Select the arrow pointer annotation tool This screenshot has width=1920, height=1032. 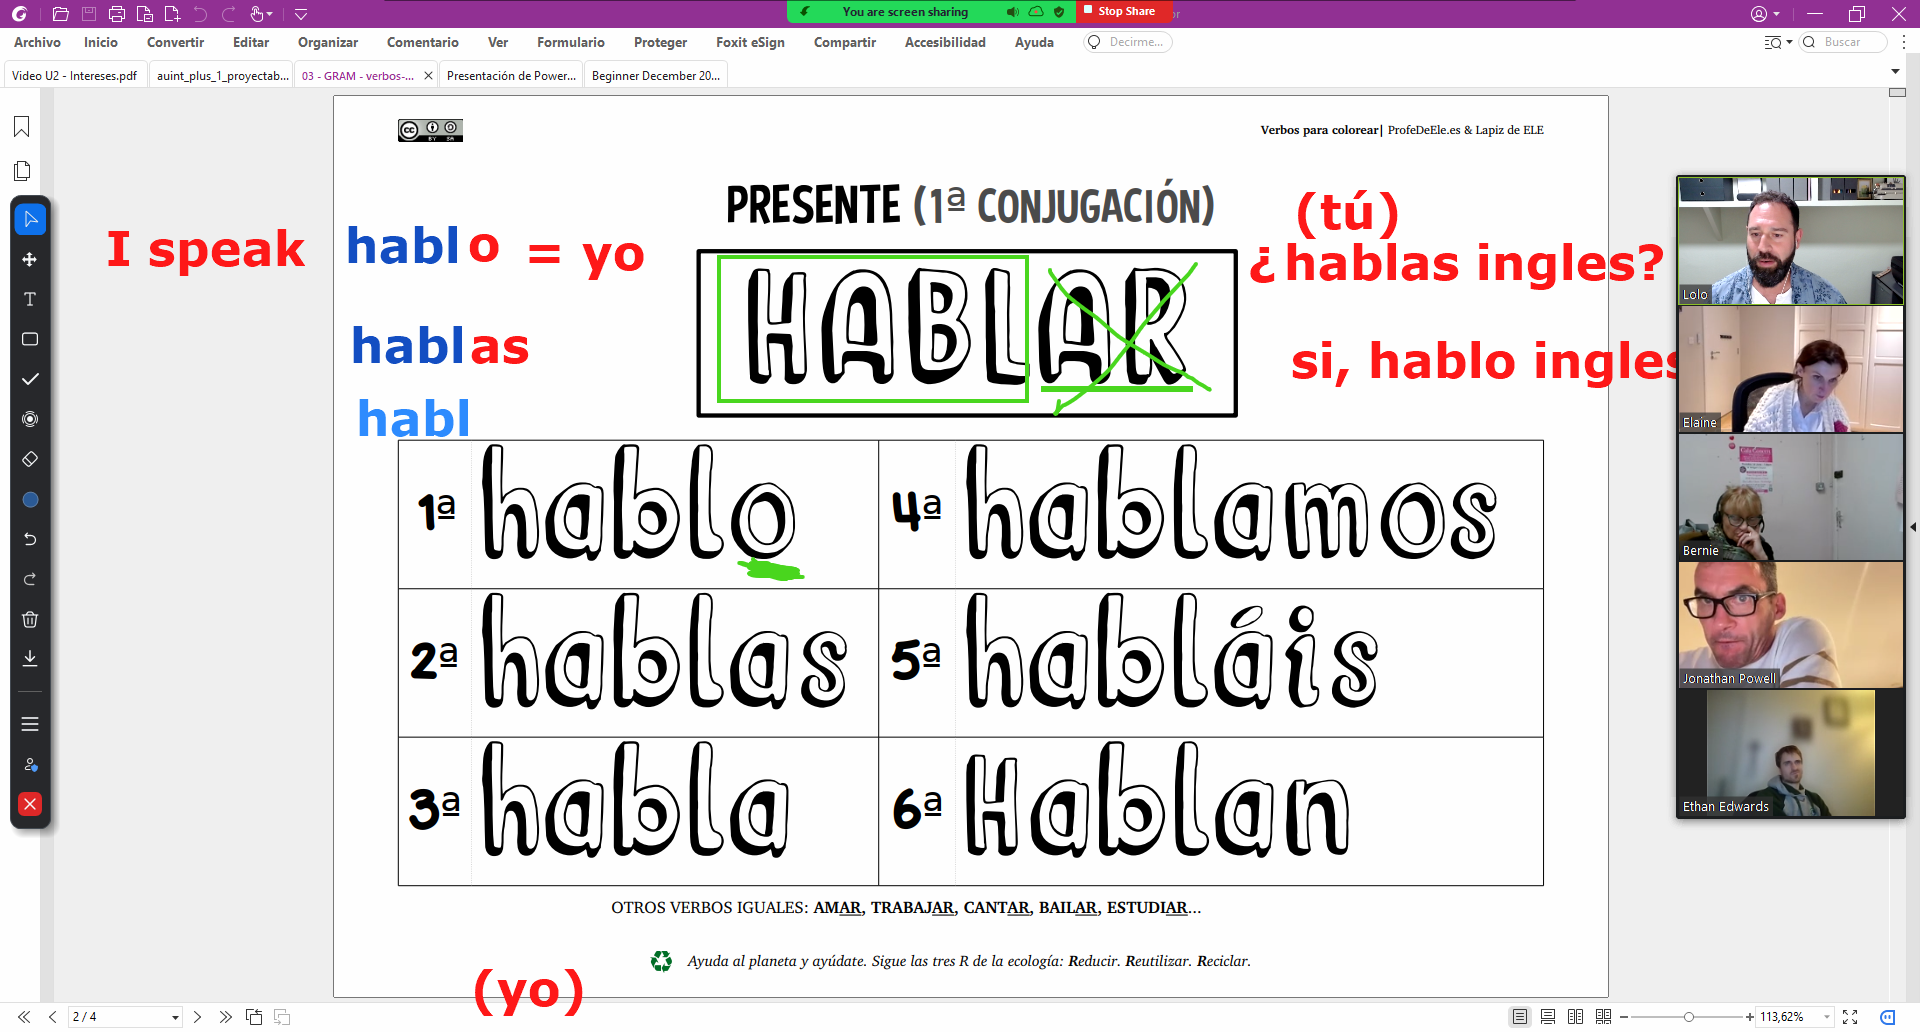pos(30,219)
